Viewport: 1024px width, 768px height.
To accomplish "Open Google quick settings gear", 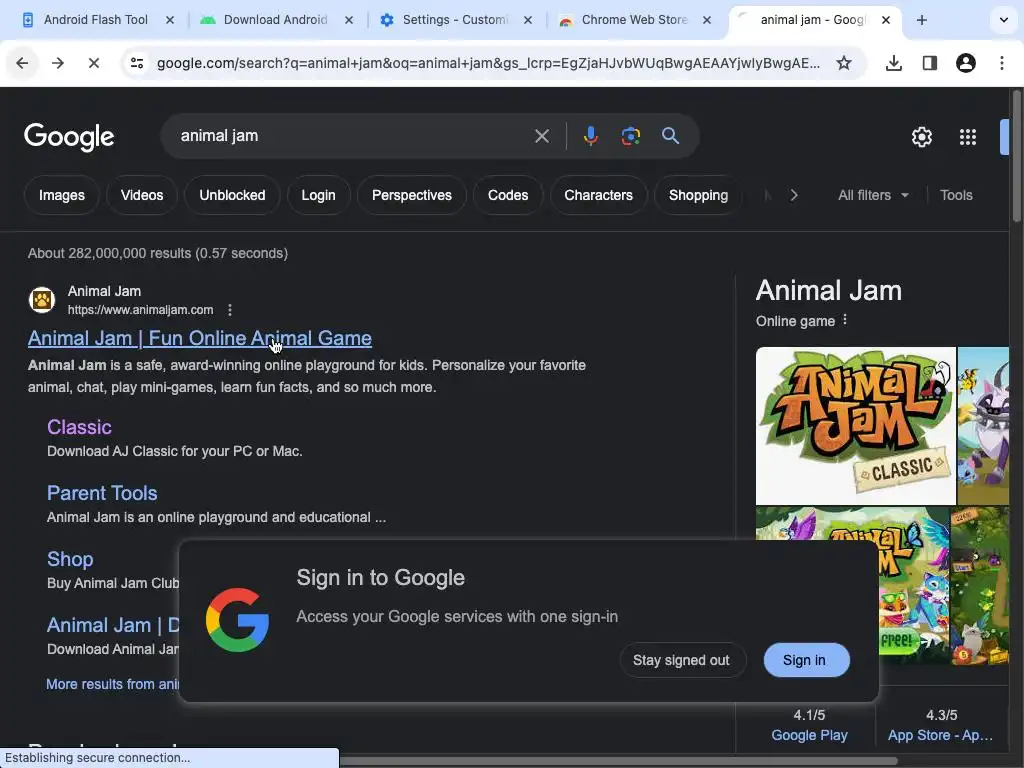I will point(921,137).
